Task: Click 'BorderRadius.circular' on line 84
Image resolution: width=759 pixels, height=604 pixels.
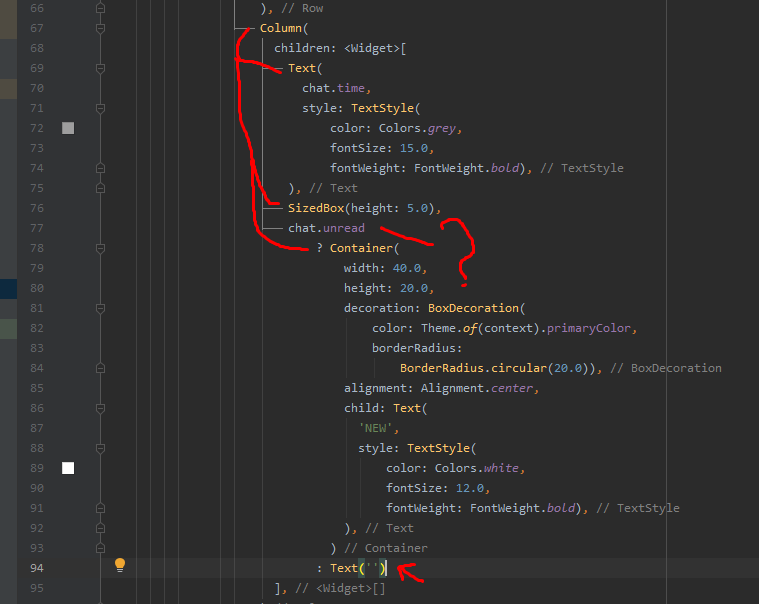Action: point(473,368)
